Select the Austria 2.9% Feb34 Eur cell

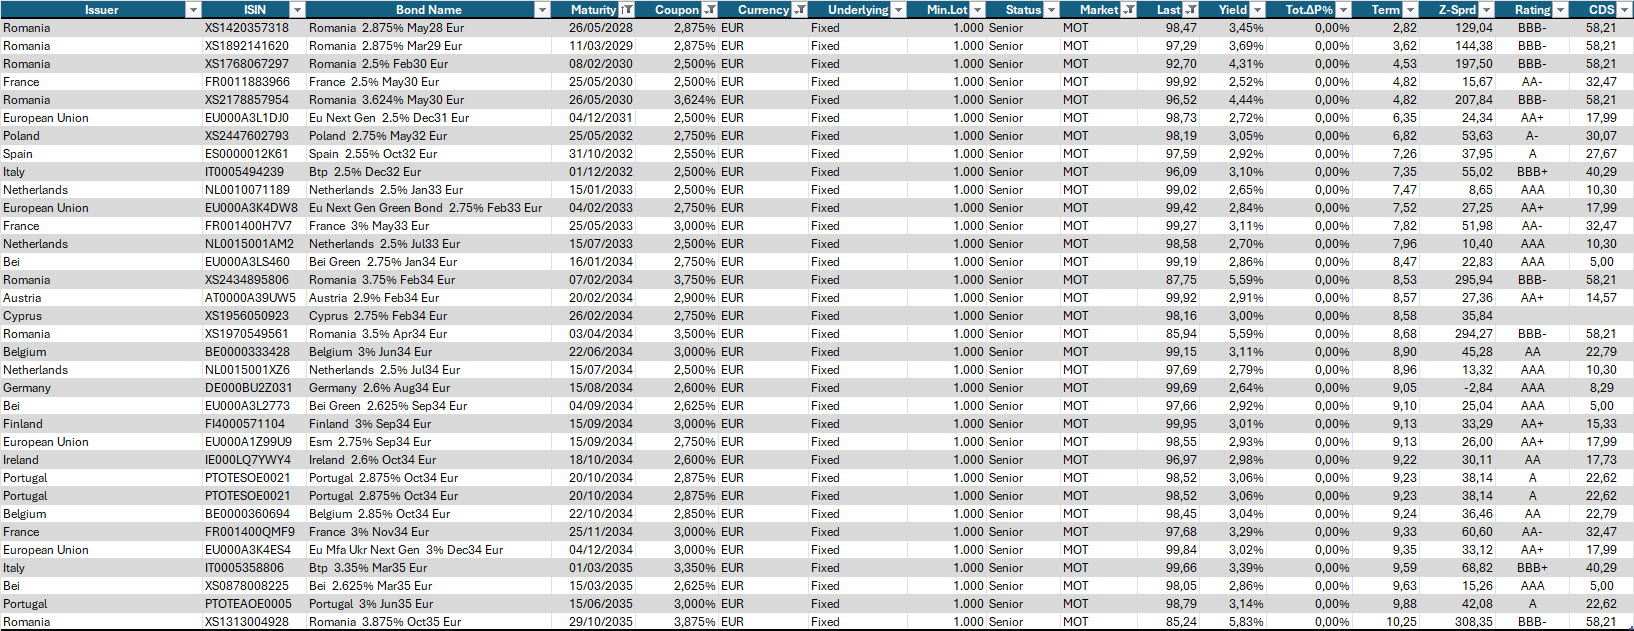(x=374, y=298)
